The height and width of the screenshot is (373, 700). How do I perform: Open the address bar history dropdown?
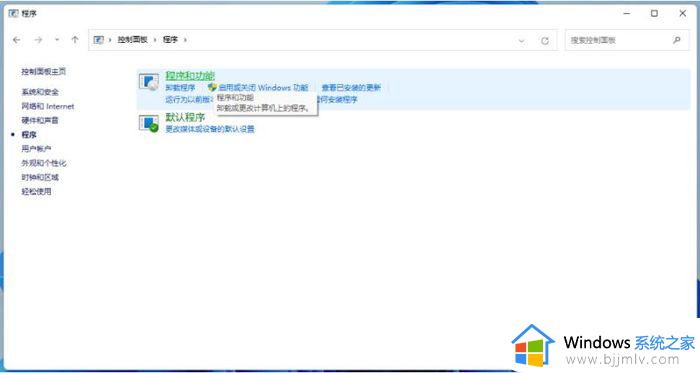point(521,41)
